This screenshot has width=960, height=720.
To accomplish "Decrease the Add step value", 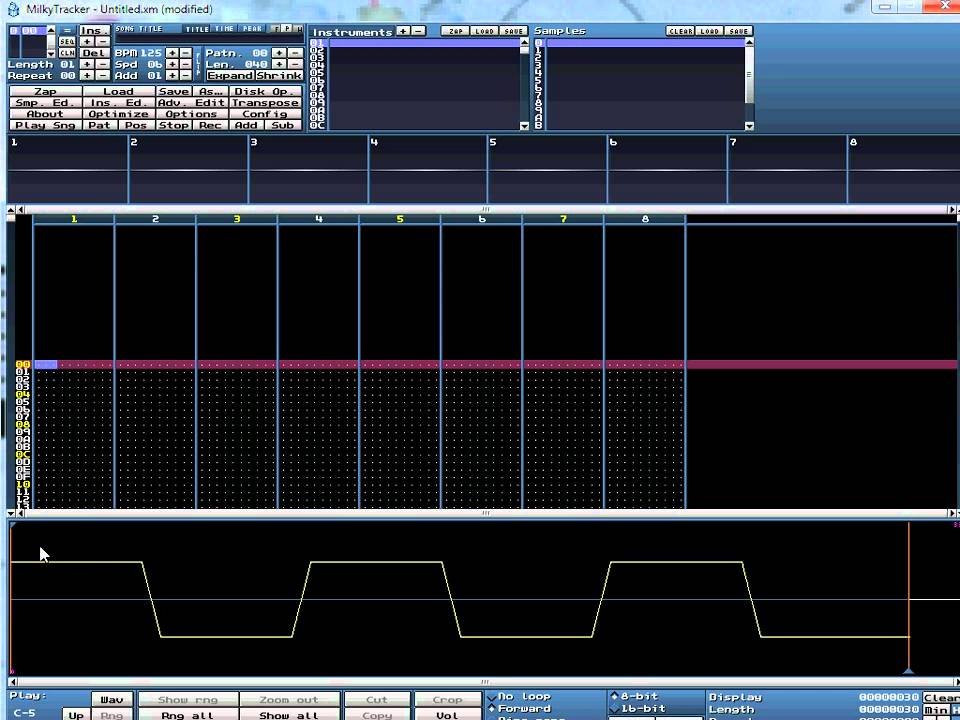I will click(186, 75).
